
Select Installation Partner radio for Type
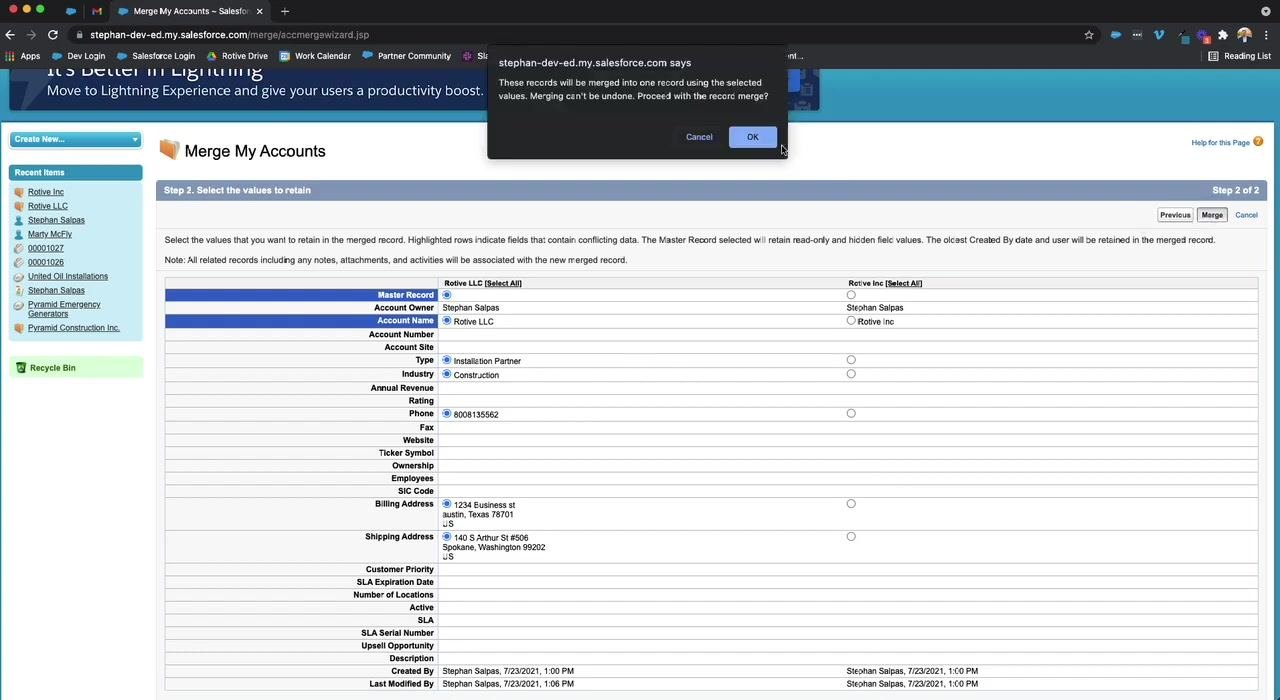pos(447,360)
